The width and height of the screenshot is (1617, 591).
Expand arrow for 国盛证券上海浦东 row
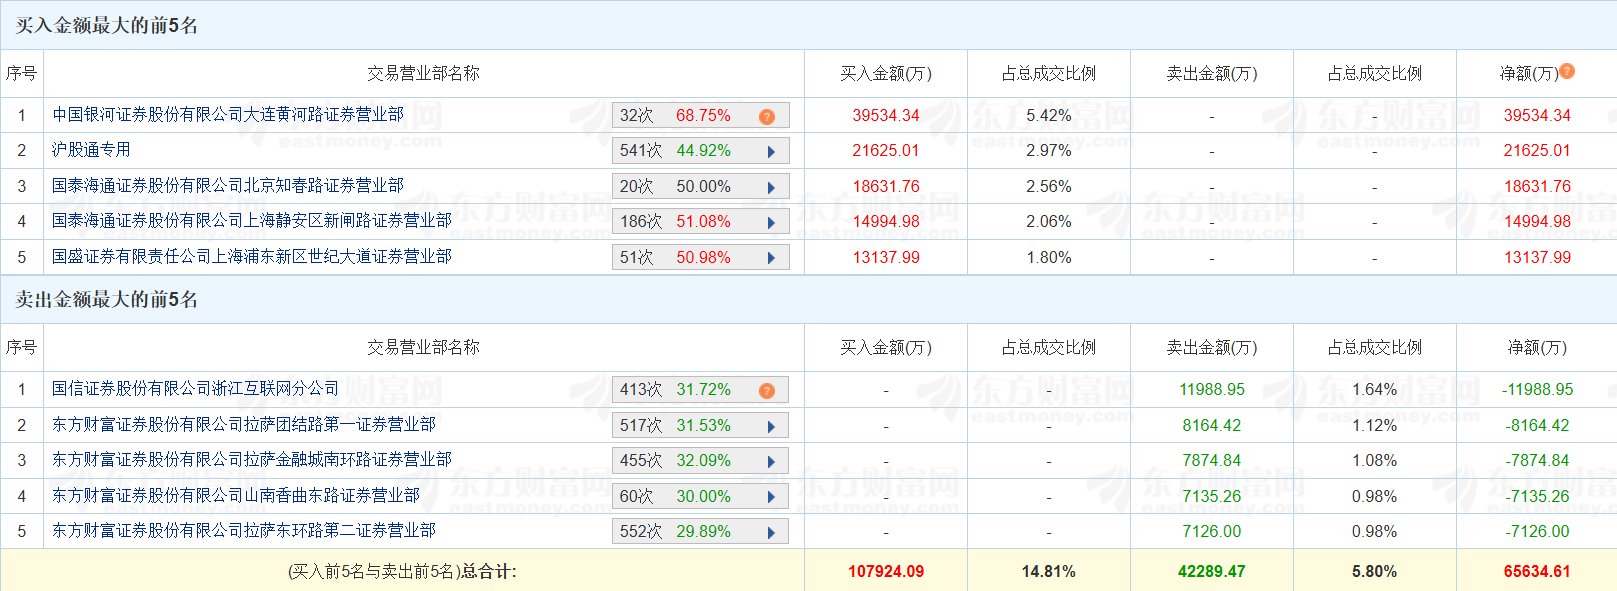[x=771, y=258]
